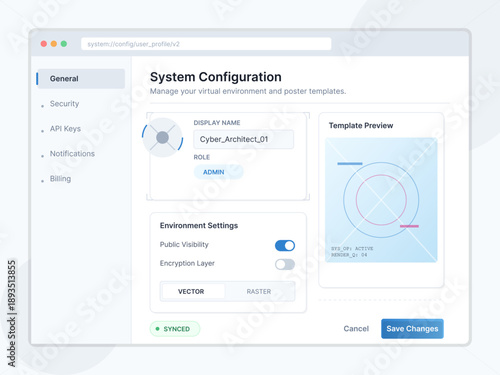Screen dimensions: 500x375
Task: Click the ADMIN role badge
Action: pyautogui.click(x=218, y=172)
